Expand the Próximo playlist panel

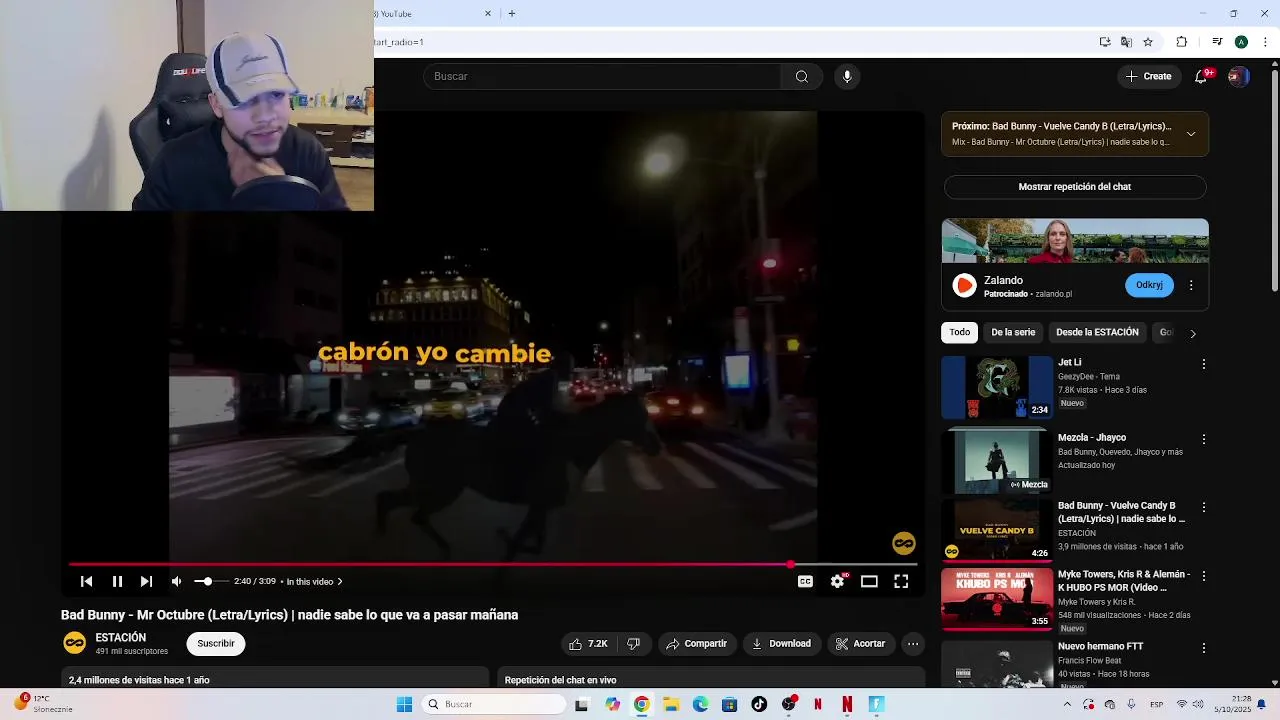1191,134
